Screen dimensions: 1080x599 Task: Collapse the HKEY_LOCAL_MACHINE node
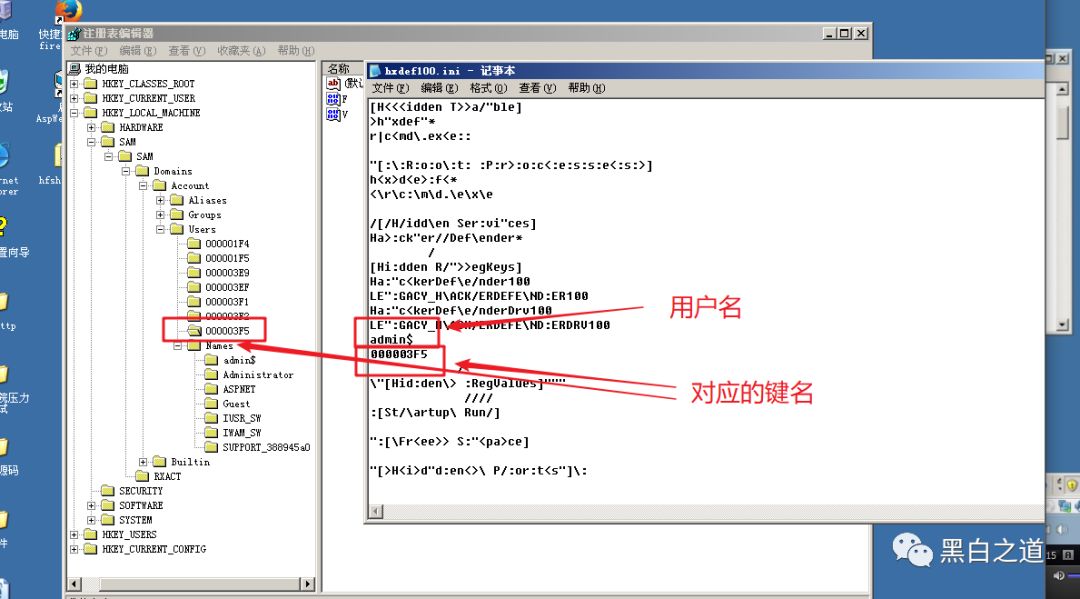[74, 113]
